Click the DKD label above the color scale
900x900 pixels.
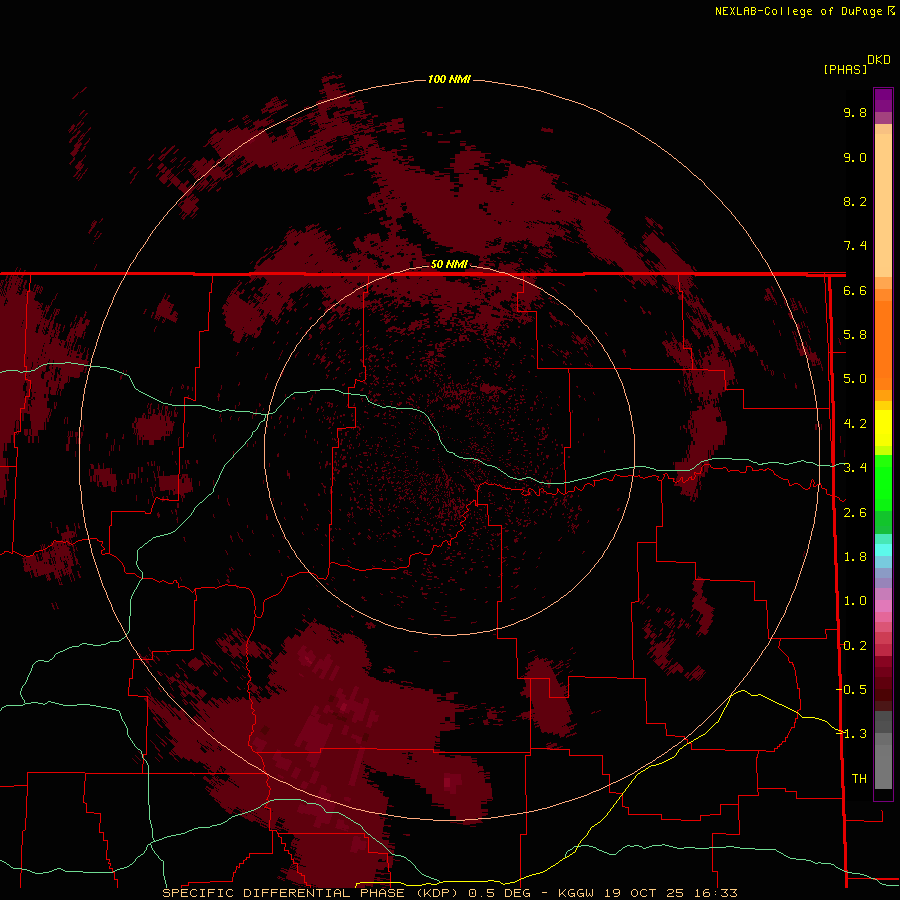(x=878, y=60)
